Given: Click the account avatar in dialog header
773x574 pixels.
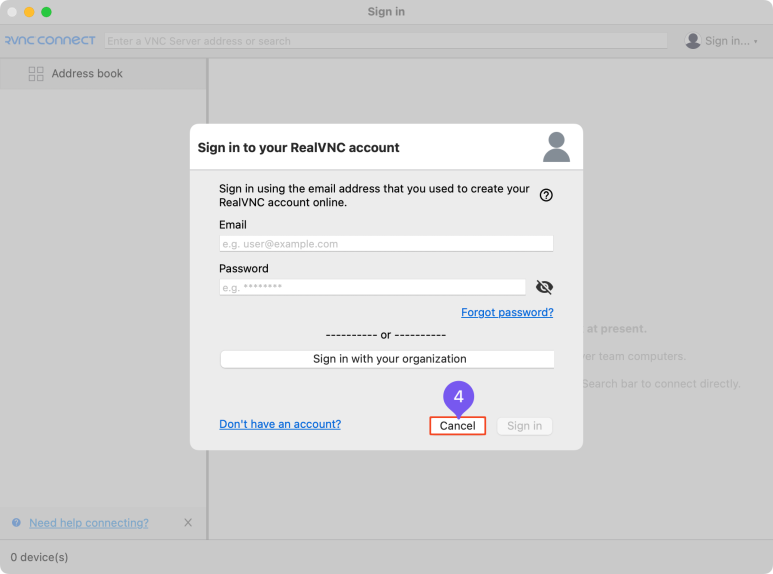Looking at the screenshot, I should pos(556,147).
